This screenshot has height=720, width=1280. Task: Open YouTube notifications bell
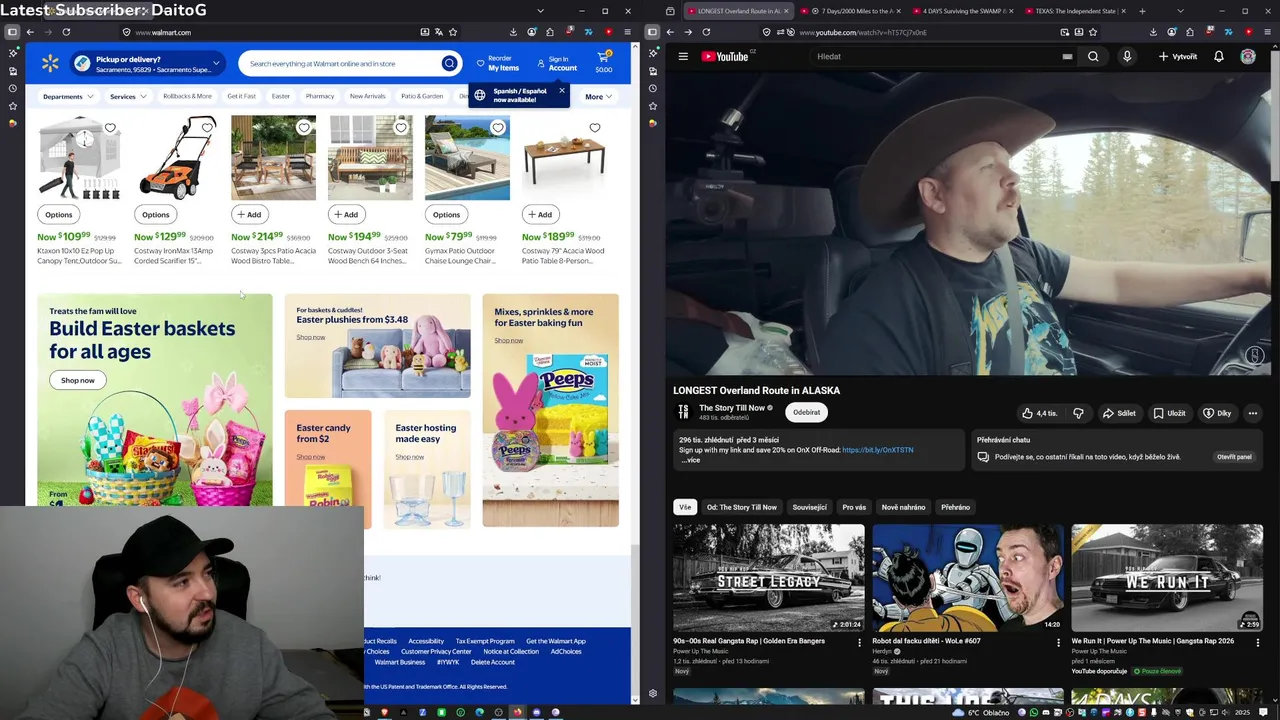(x=1218, y=56)
